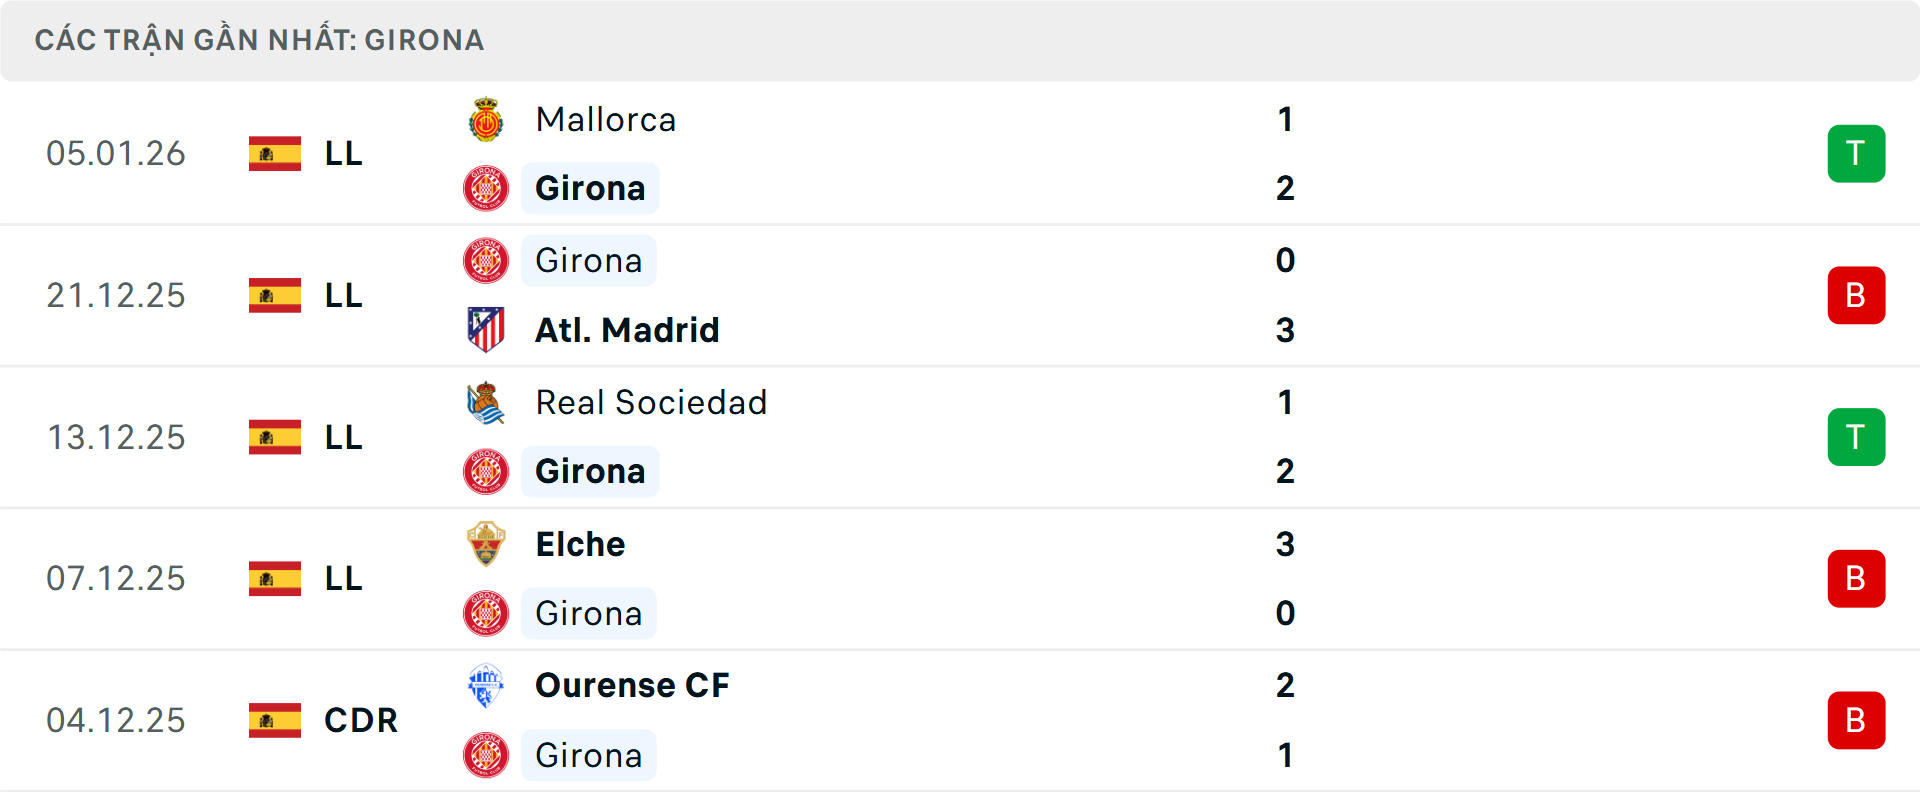Open the Atl. Madrid team page link
The image size is (1920, 792).
click(628, 330)
